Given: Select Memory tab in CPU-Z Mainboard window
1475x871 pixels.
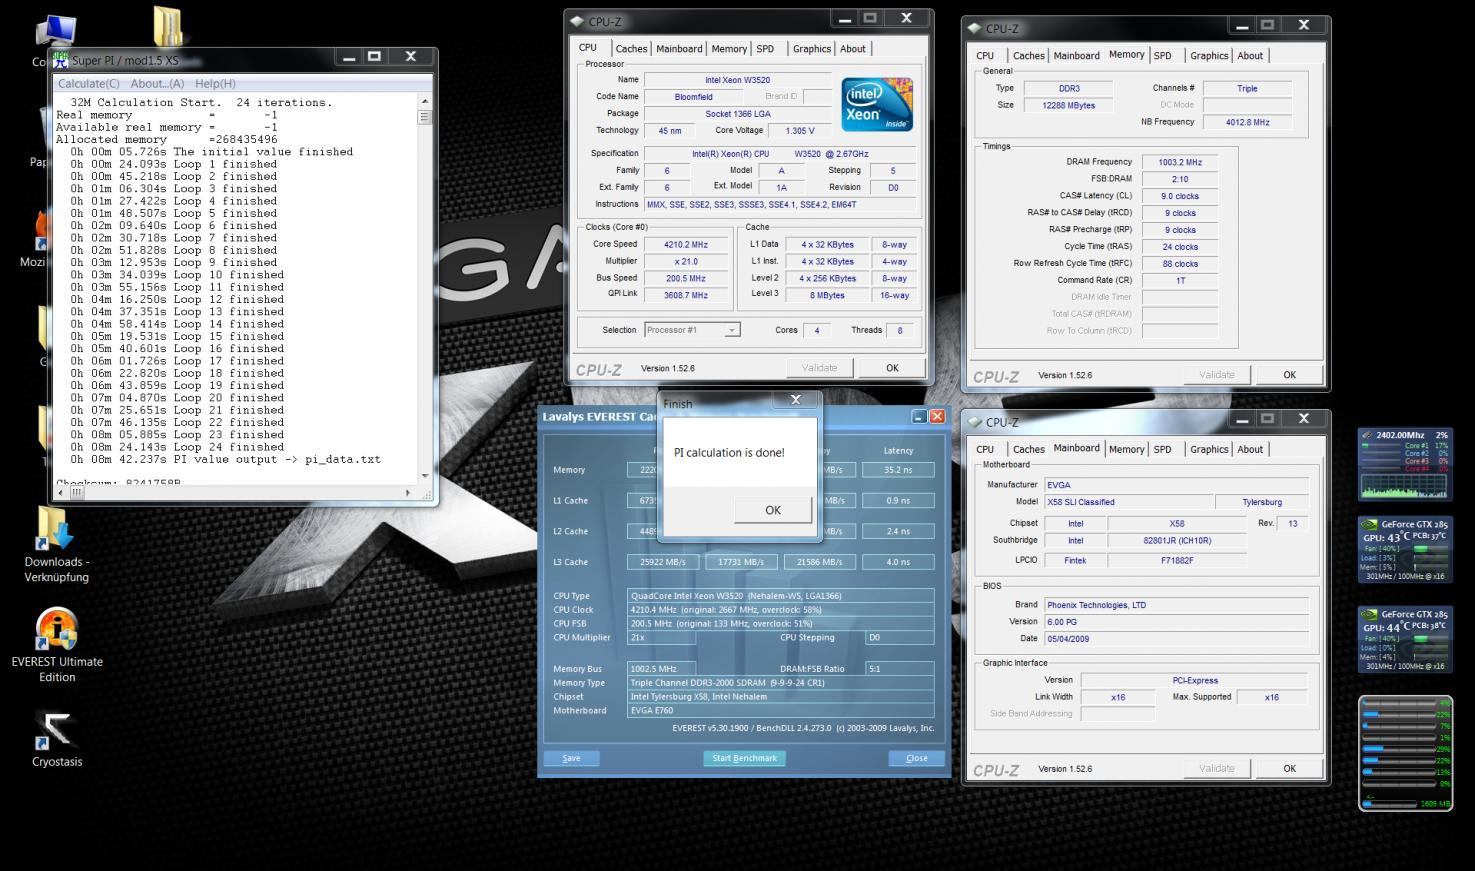Looking at the screenshot, I should point(1126,450).
